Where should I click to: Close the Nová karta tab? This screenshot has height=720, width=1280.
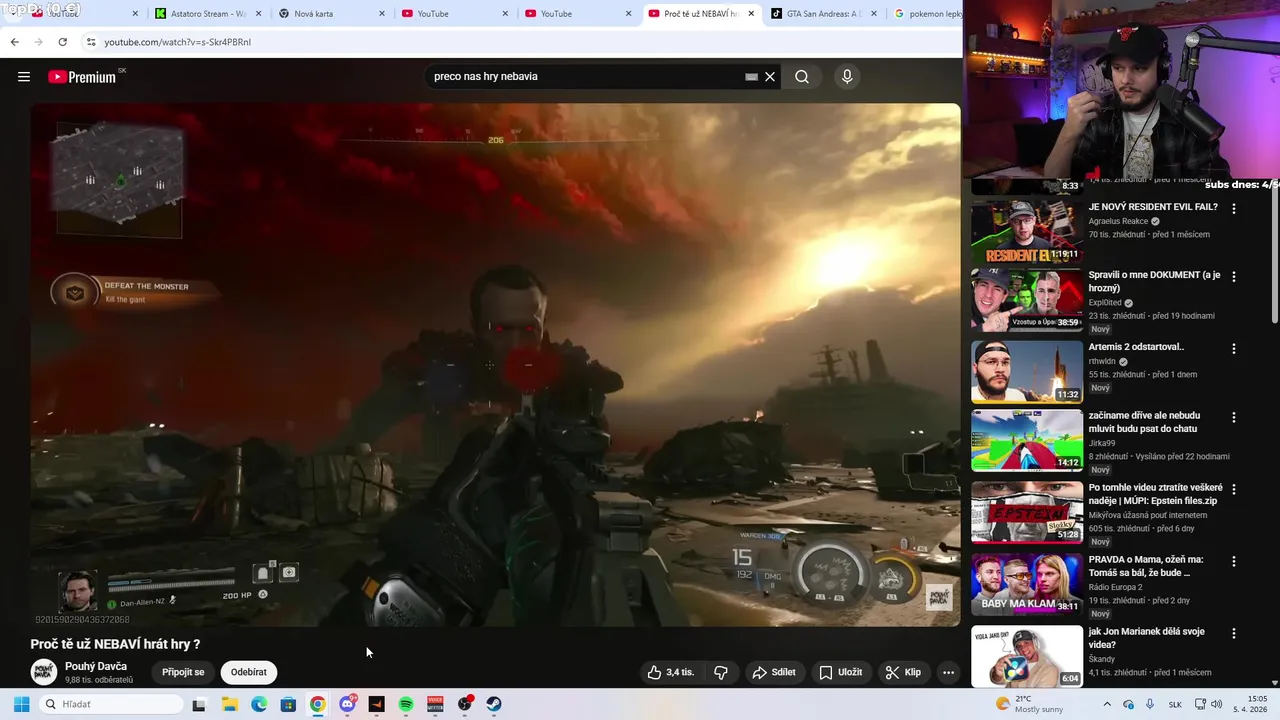(x=382, y=14)
